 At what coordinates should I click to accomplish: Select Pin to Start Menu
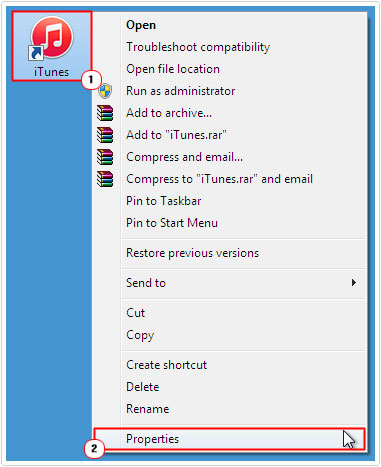(230, 223)
